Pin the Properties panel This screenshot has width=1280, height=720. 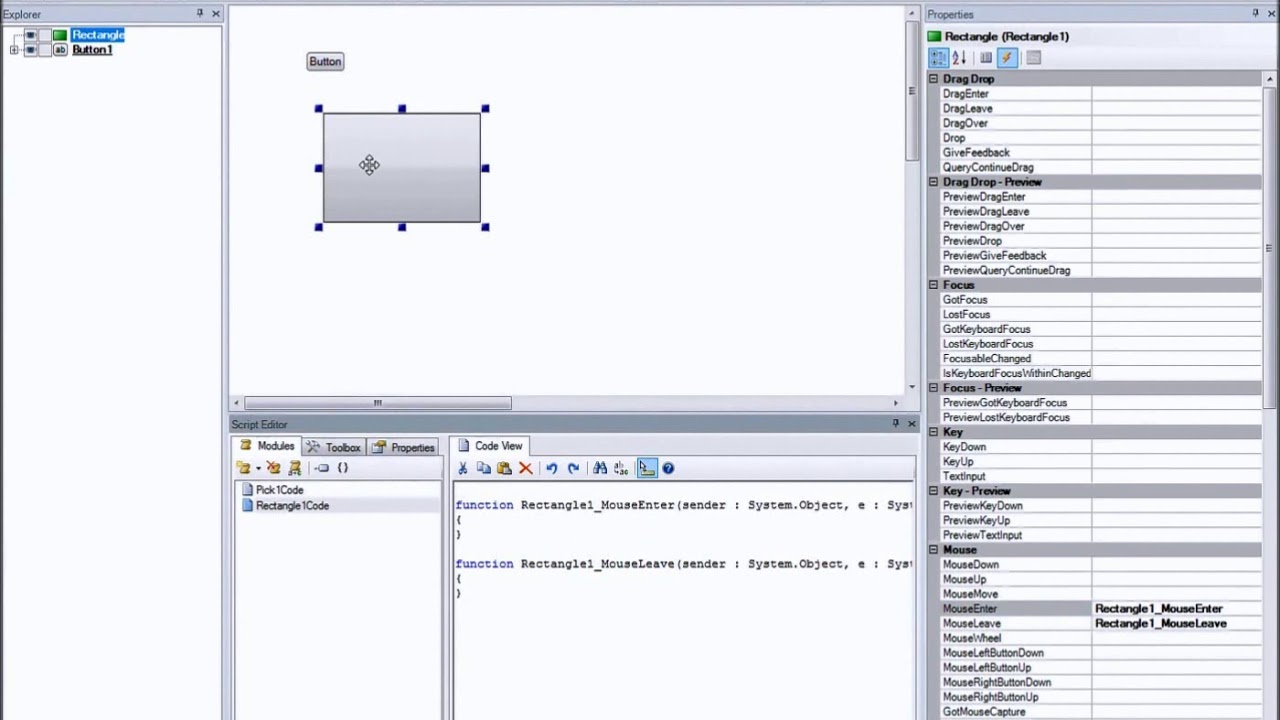(1256, 13)
